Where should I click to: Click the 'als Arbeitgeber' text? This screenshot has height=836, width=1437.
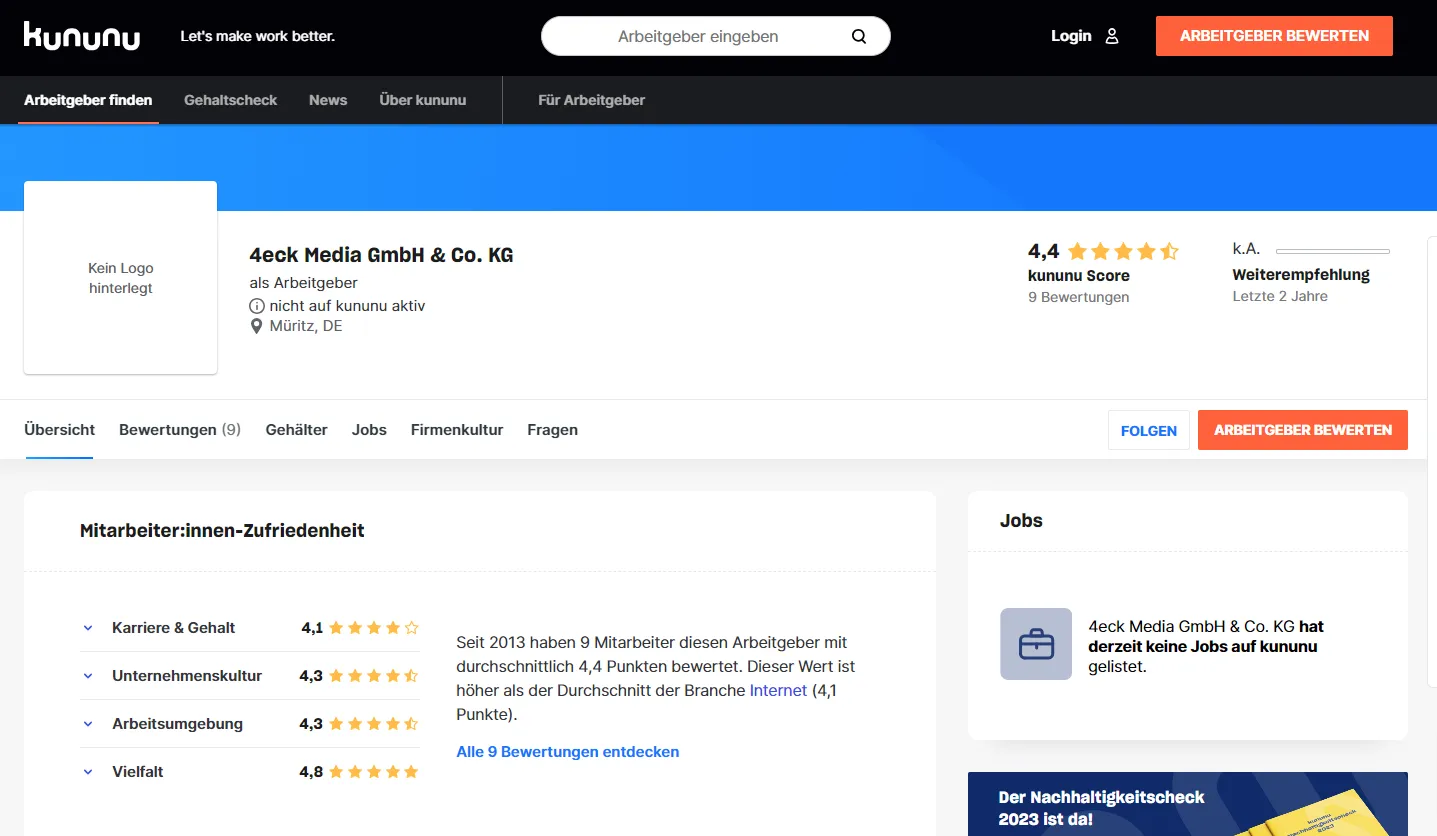click(x=304, y=283)
